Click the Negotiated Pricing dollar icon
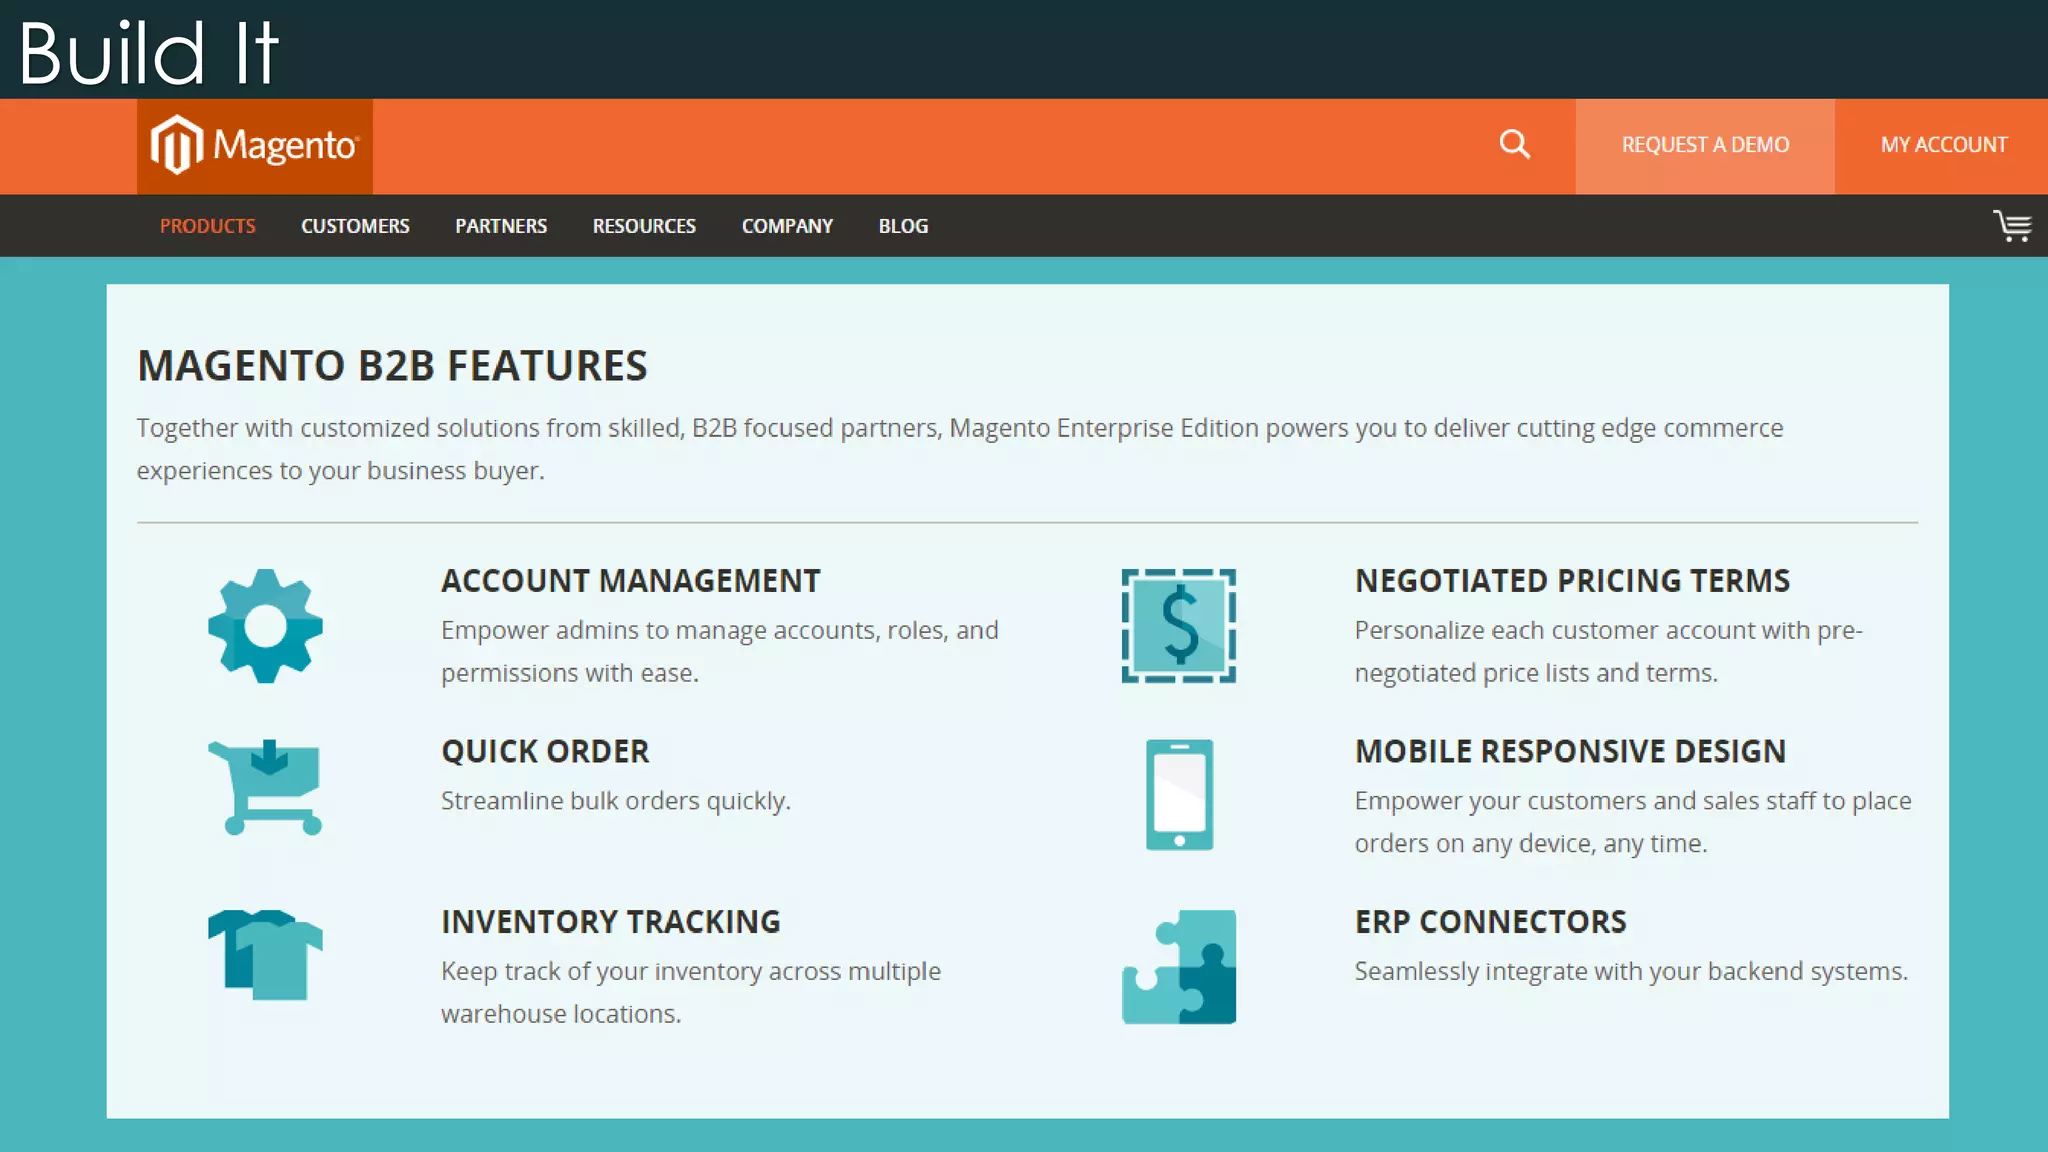Screen dimensions: 2048x1152 1178,626
